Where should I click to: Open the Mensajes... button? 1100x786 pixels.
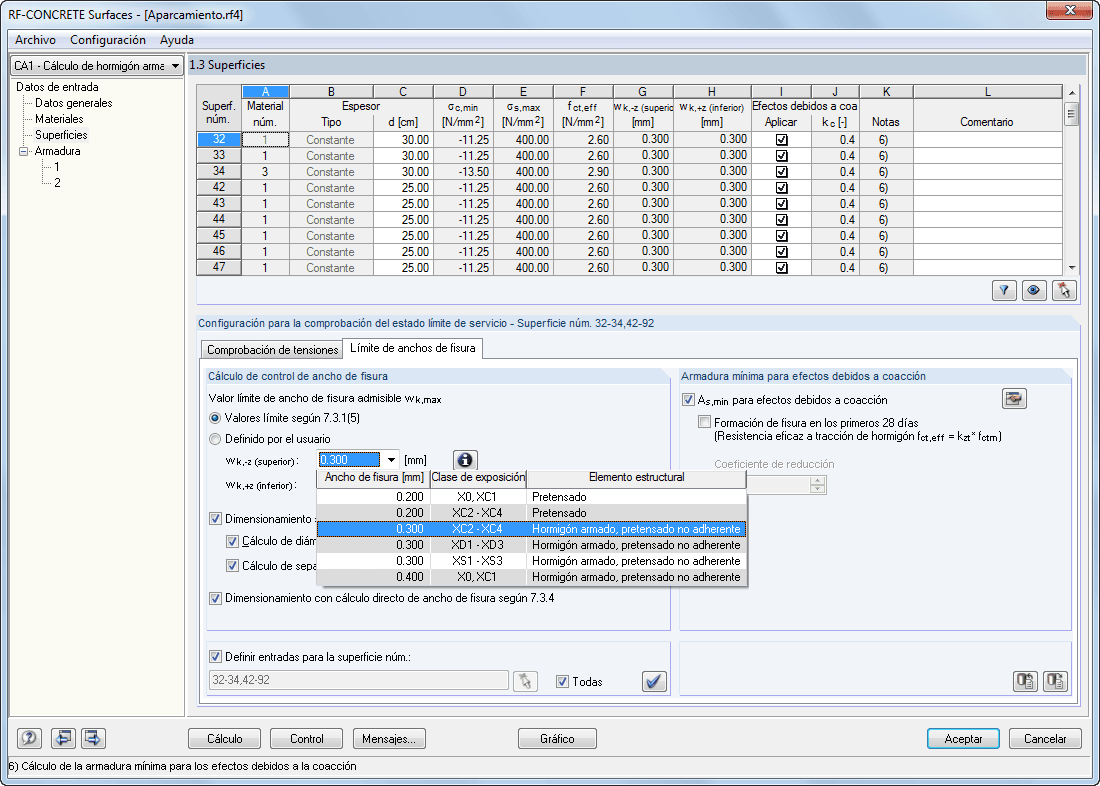pyautogui.click(x=389, y=739)
